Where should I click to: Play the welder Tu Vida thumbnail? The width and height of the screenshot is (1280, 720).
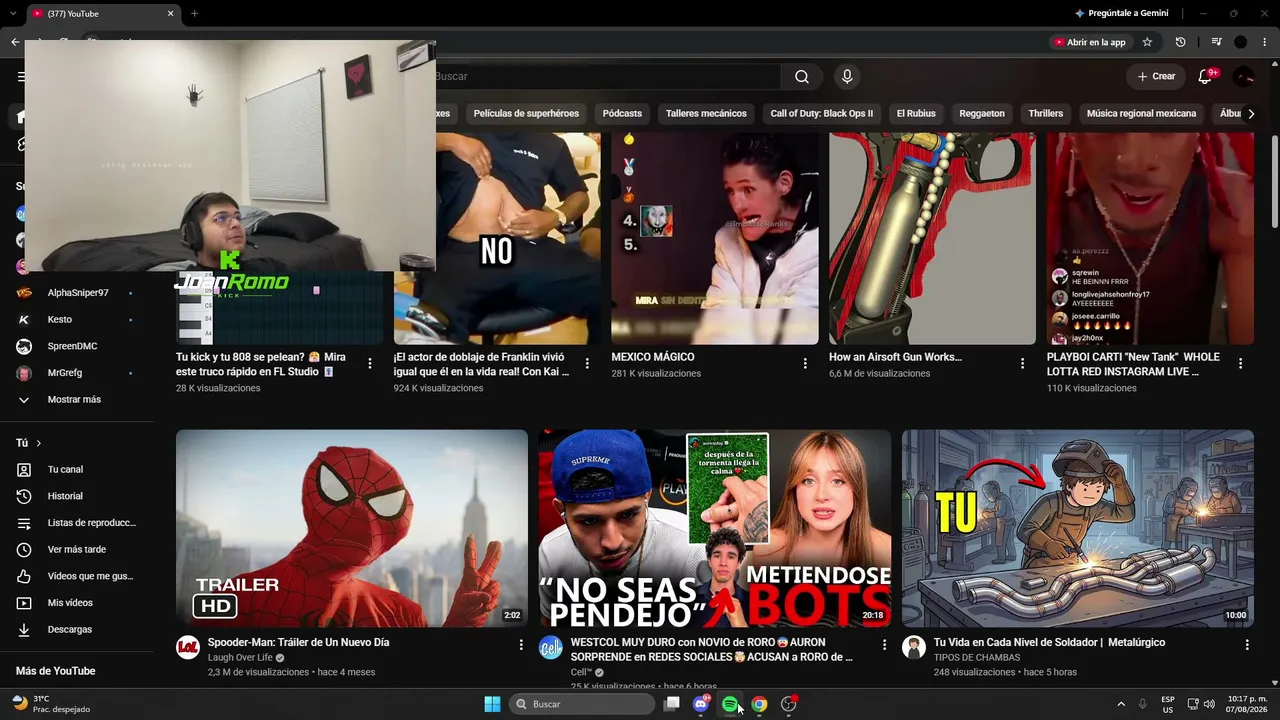(1078, 528)
